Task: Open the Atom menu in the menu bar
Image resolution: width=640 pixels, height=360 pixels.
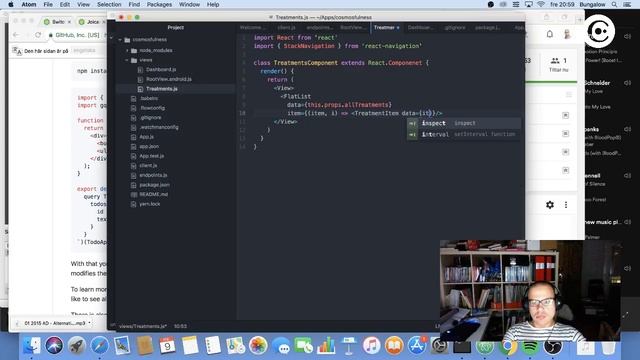Action: coord(29,4)
